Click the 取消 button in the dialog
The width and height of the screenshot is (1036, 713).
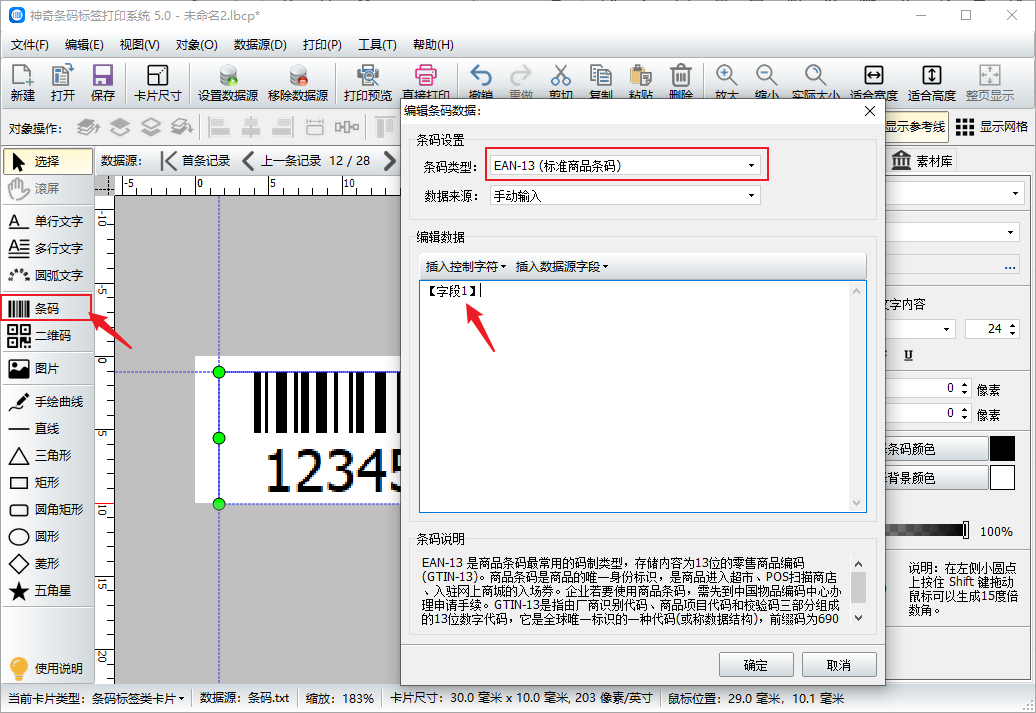(x=839, y=665)
